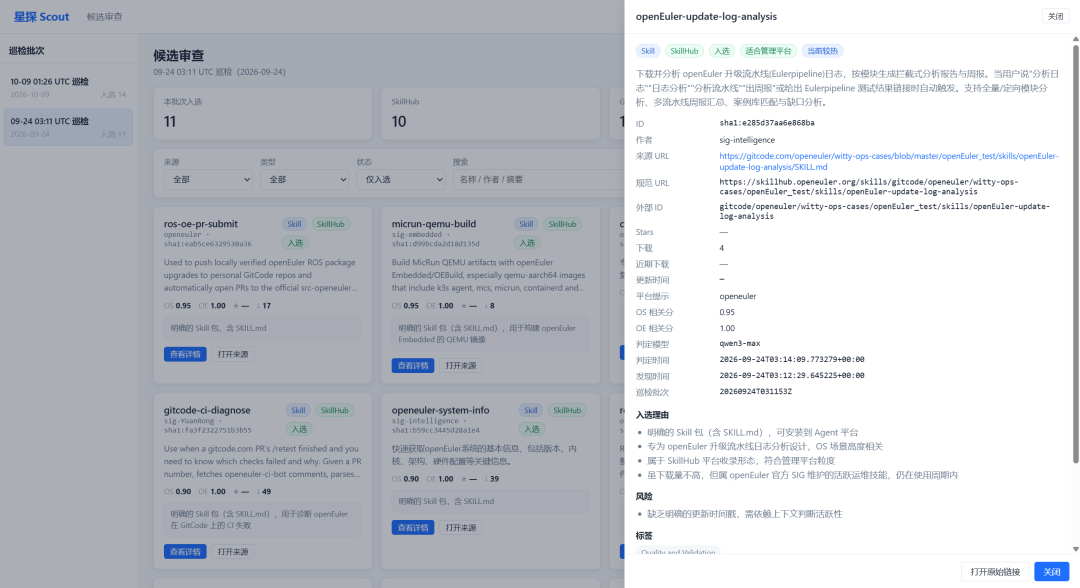This screenshot has height=588, width=1080.
Task: Click the 判定时间 timestamp value
Action: (x=791, y=359)
